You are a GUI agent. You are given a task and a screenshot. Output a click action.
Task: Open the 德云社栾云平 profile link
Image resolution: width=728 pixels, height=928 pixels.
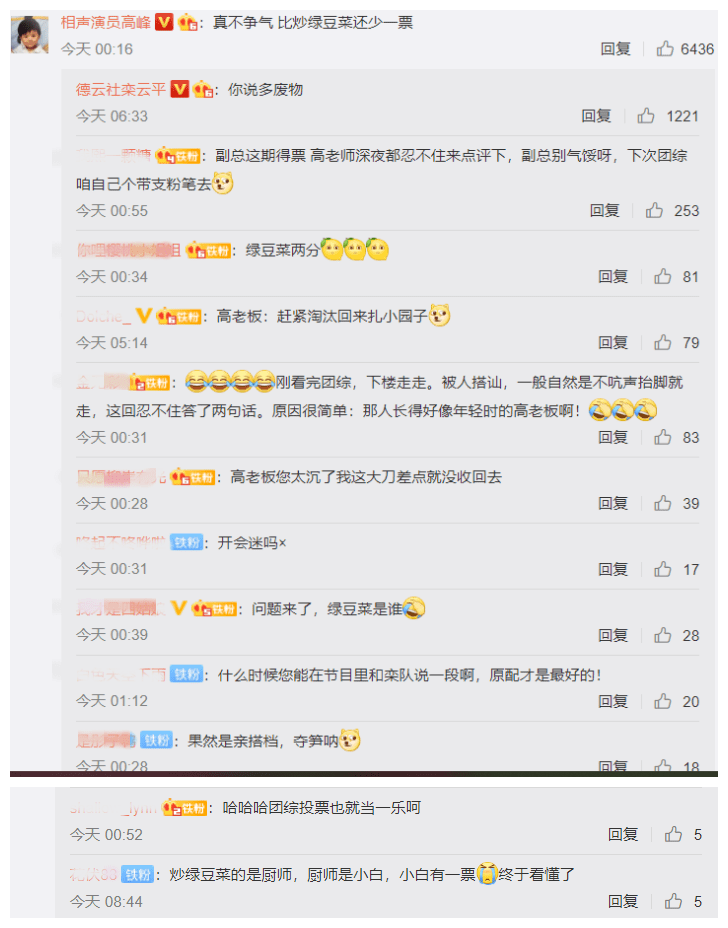121,89
